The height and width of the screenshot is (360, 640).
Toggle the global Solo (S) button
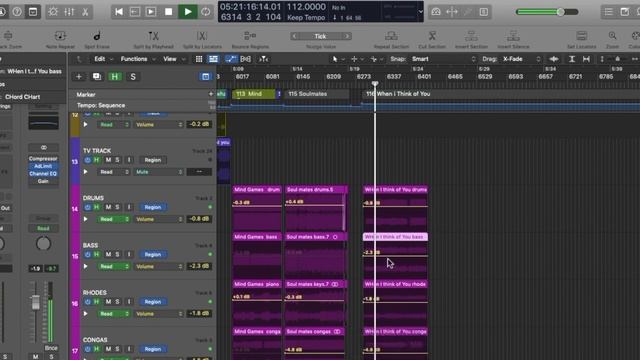(x=133, y=77)
